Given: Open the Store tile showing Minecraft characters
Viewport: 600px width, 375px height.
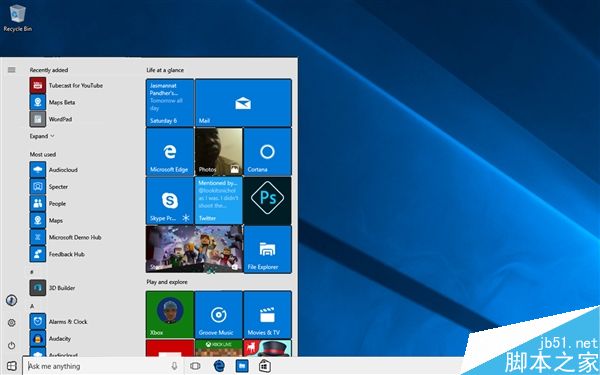Looking at the screenshot, I should [194, 249].
